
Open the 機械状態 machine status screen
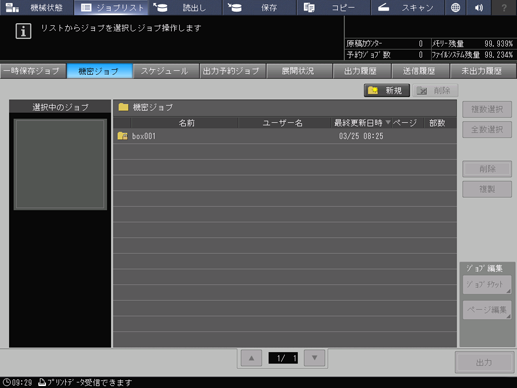(37, 7)
